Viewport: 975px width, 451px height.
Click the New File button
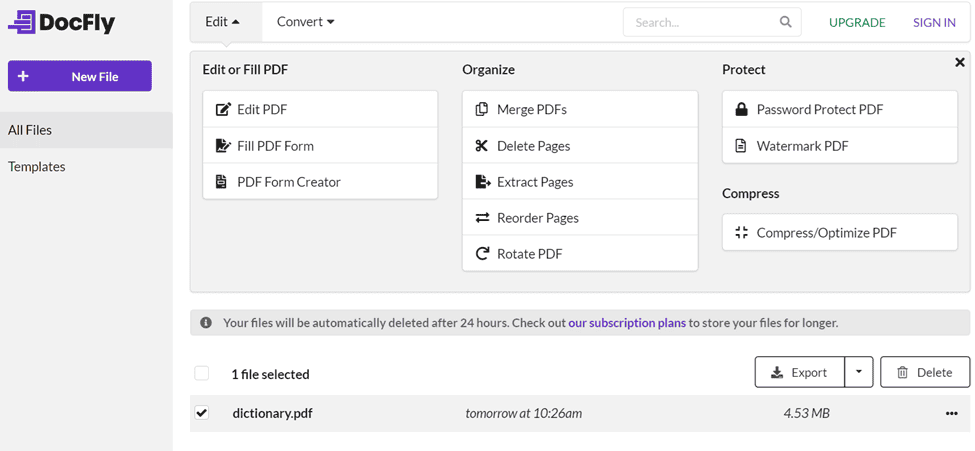point(80,76)
